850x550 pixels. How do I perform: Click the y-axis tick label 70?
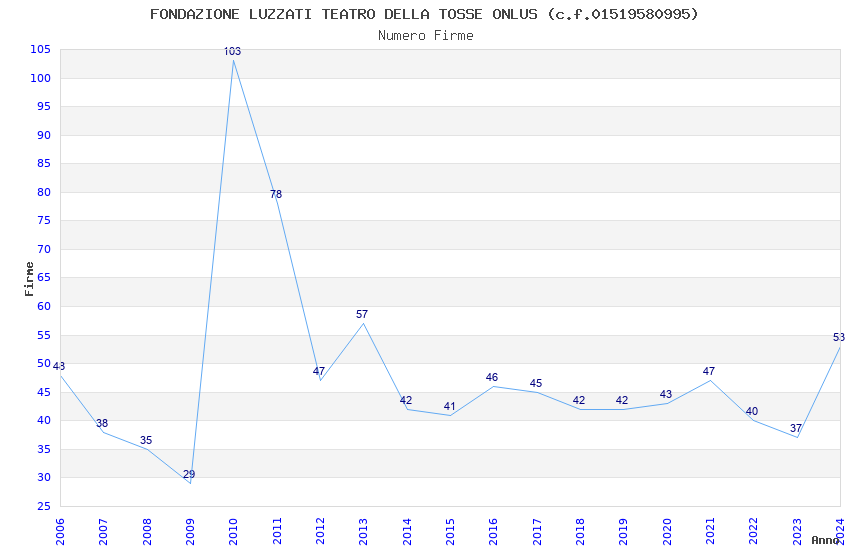click(44, 249)
